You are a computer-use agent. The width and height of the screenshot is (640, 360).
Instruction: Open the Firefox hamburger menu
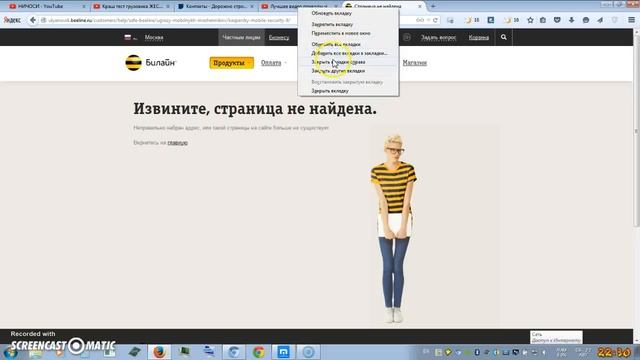point(631,20)
